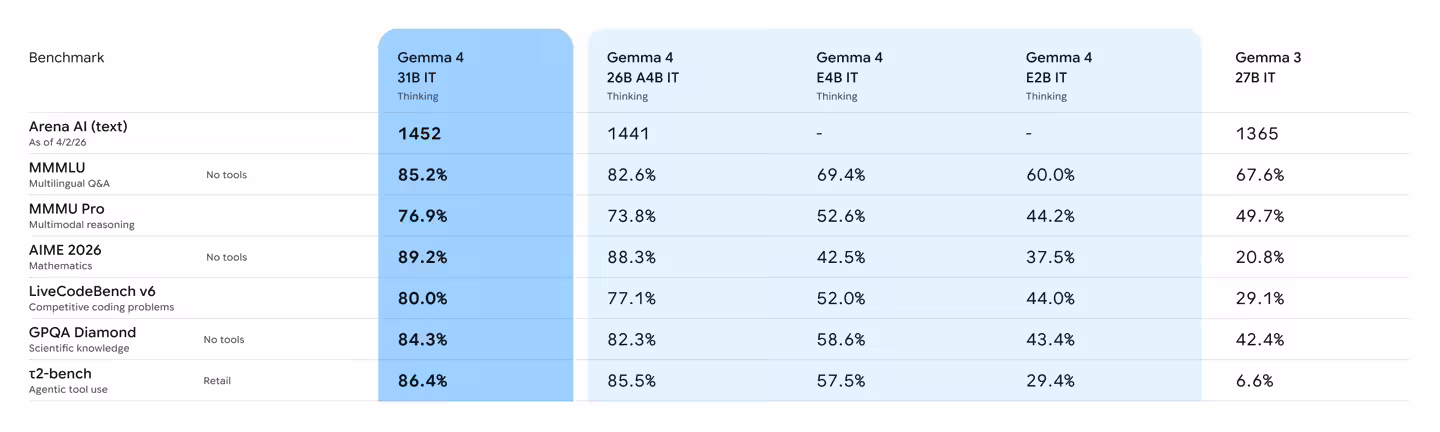Click the 88.3% AIME 2026 value
The height and width of the screenshot is (432, 1440).
coord(631,257)
